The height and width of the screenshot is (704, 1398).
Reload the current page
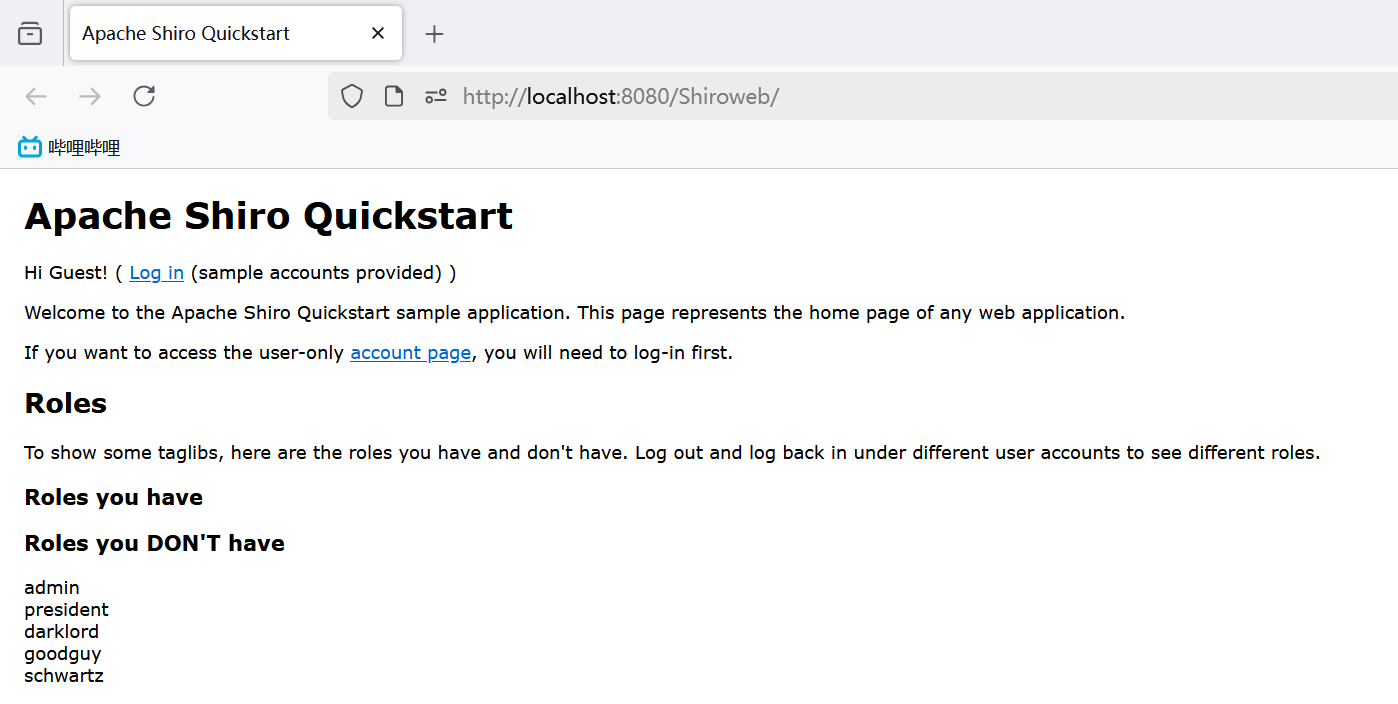144,96
